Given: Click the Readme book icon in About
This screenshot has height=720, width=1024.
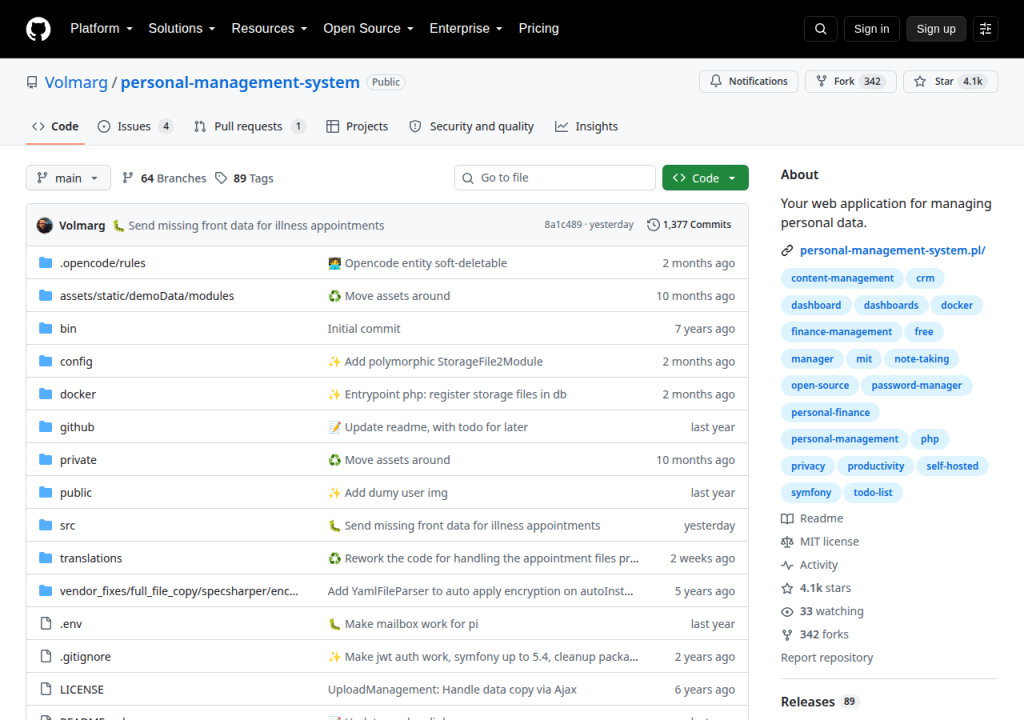Looking at the screenshot, I should click(x=787, y=518).
